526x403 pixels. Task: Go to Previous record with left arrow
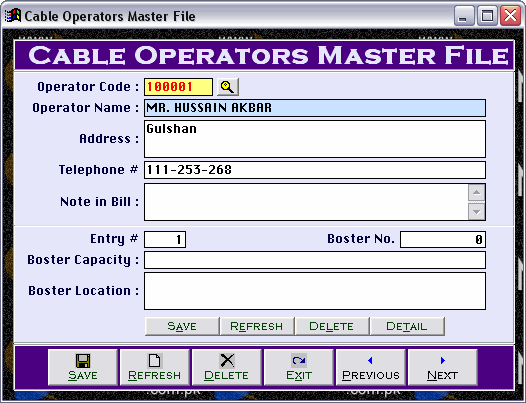(x=371, y=367)
